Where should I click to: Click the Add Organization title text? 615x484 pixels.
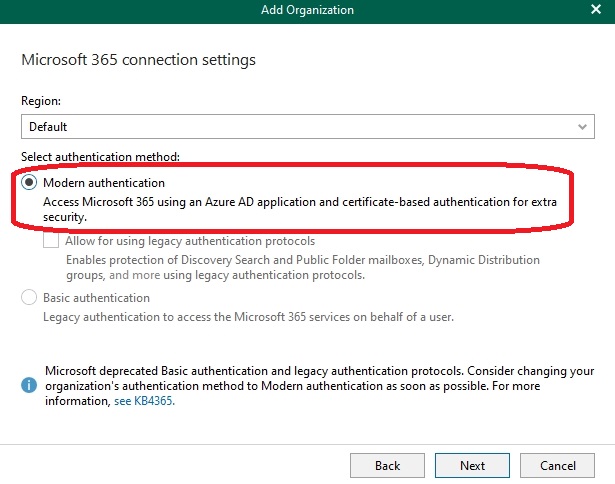coord(308,10)
